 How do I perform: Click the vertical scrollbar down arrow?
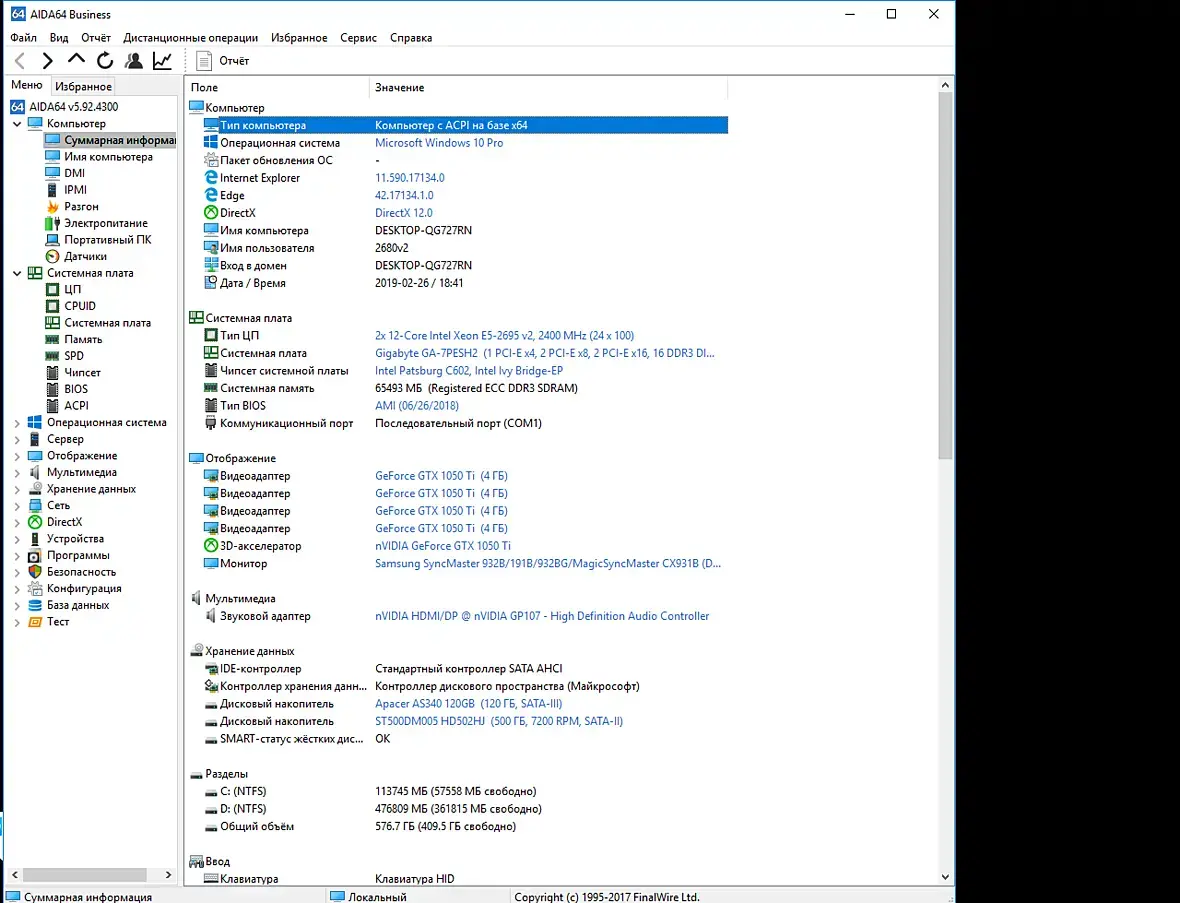tap(945, 877)
